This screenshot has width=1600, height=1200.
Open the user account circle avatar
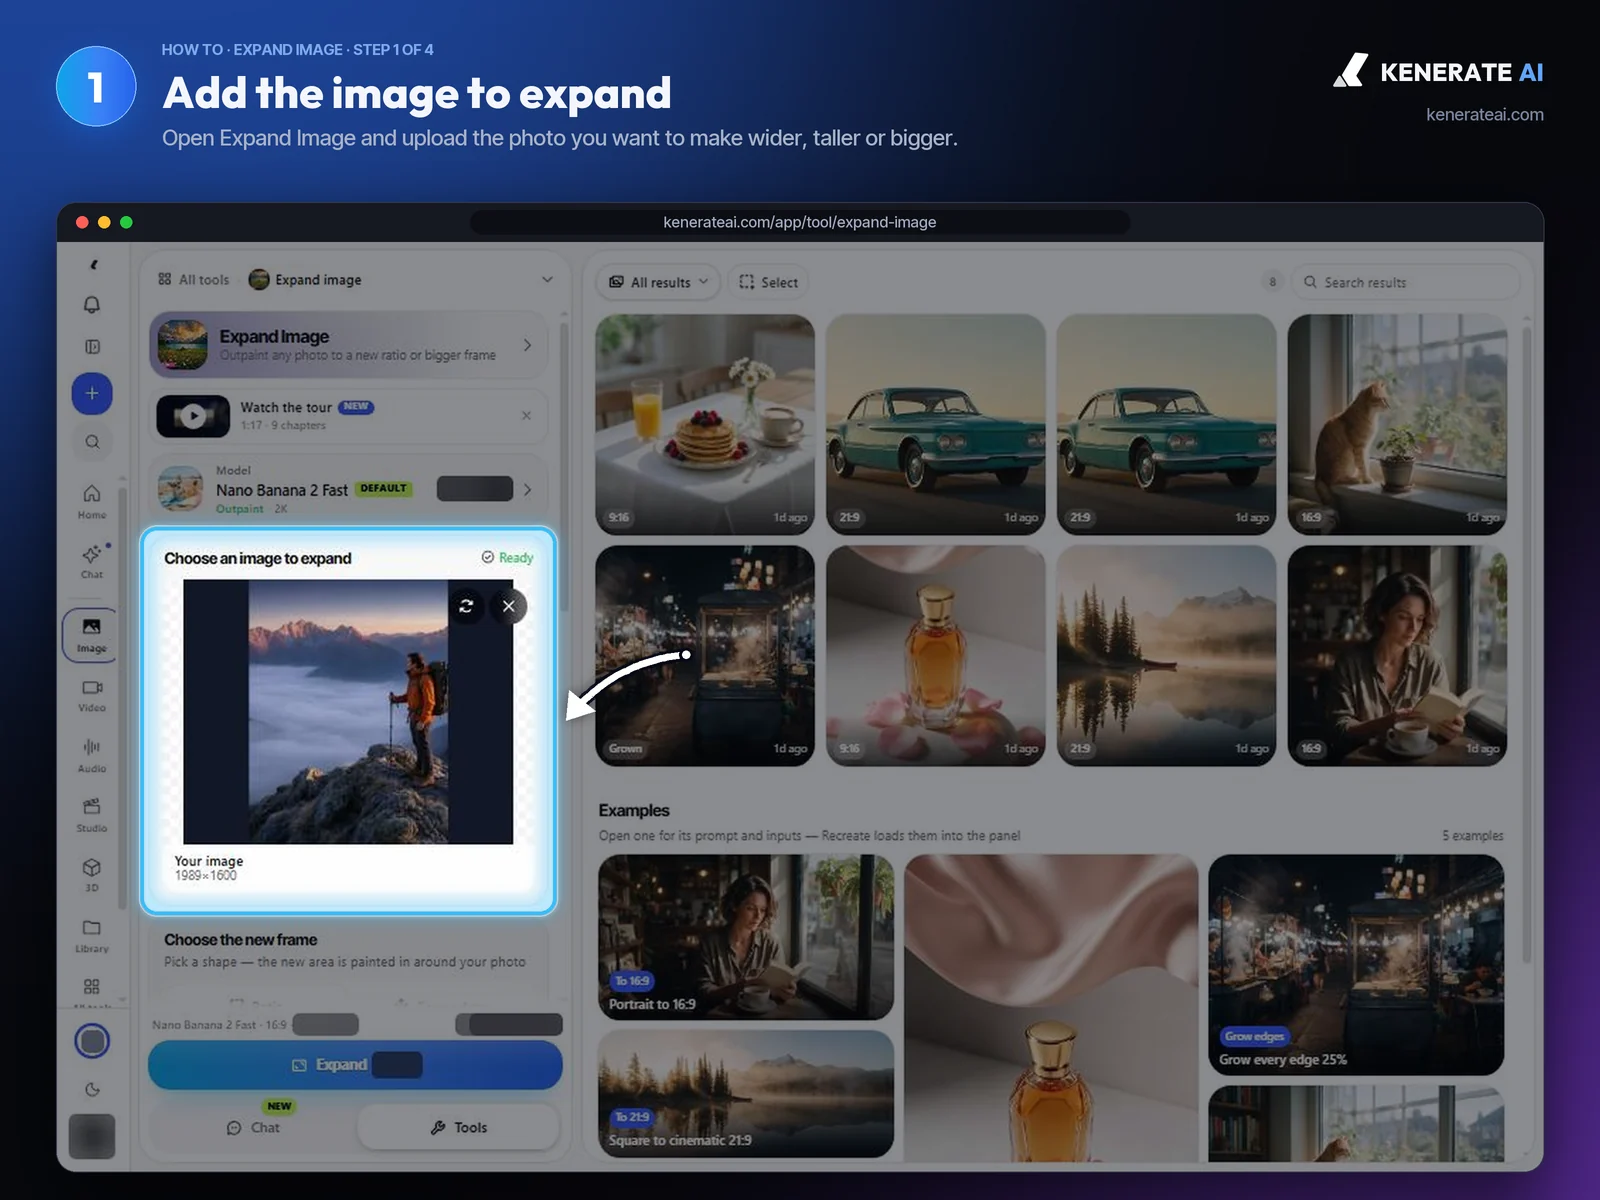pos(92,1041)
